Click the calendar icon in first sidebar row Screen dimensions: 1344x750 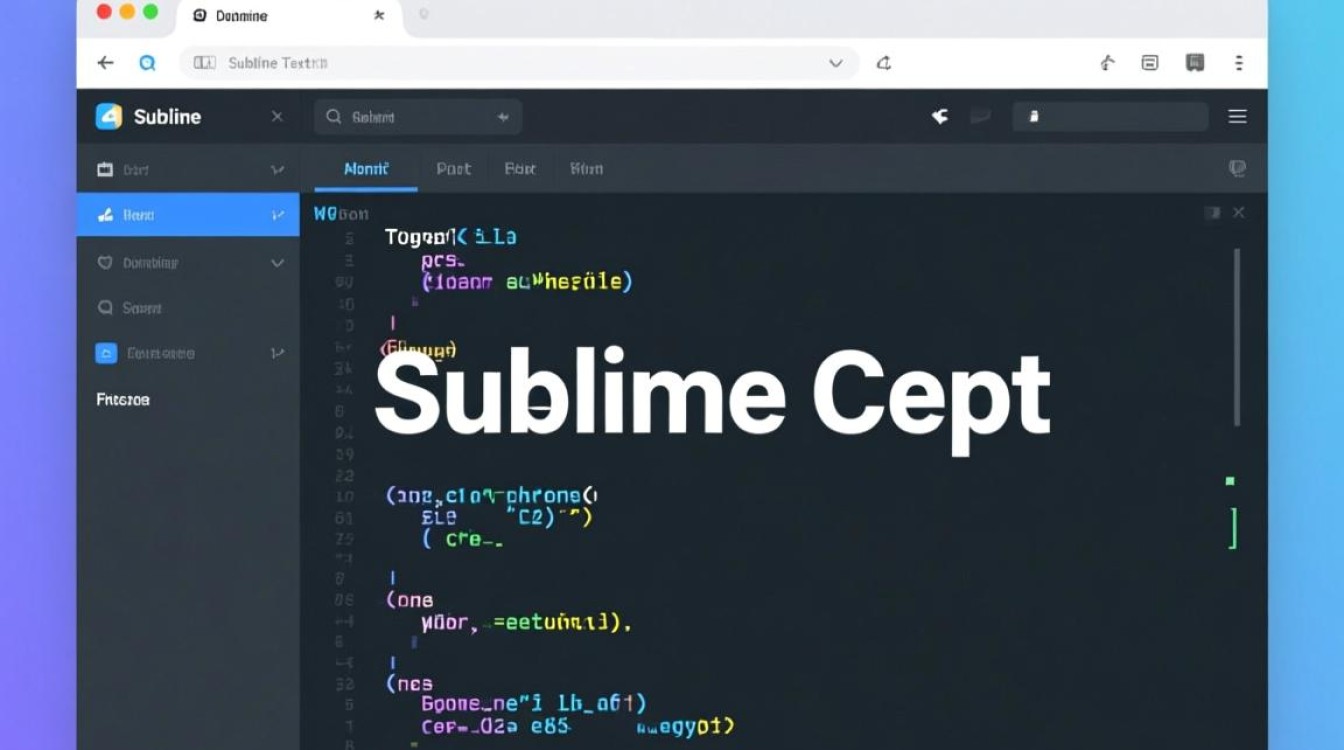[105, 170]
